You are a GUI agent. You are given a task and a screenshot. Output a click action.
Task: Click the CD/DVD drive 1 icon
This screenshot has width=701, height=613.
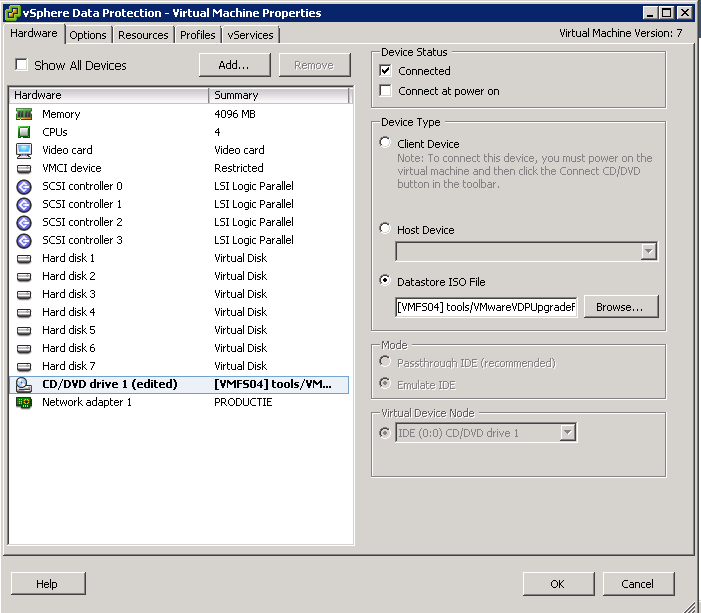pos(24,385)
